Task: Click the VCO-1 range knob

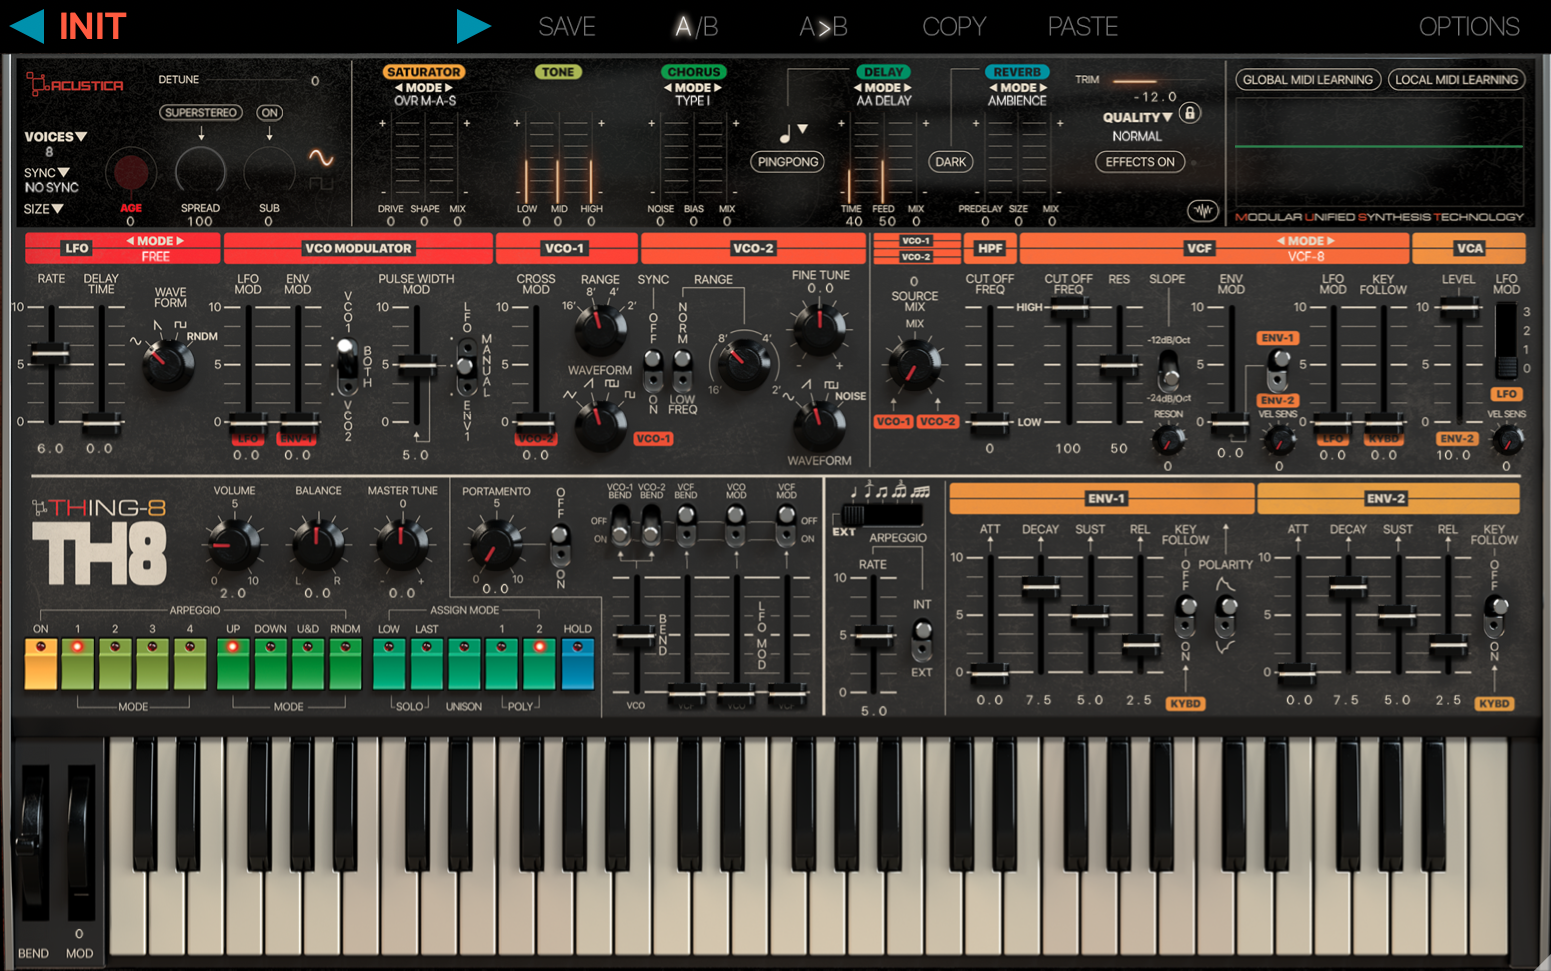Action: tap(600, 328)
